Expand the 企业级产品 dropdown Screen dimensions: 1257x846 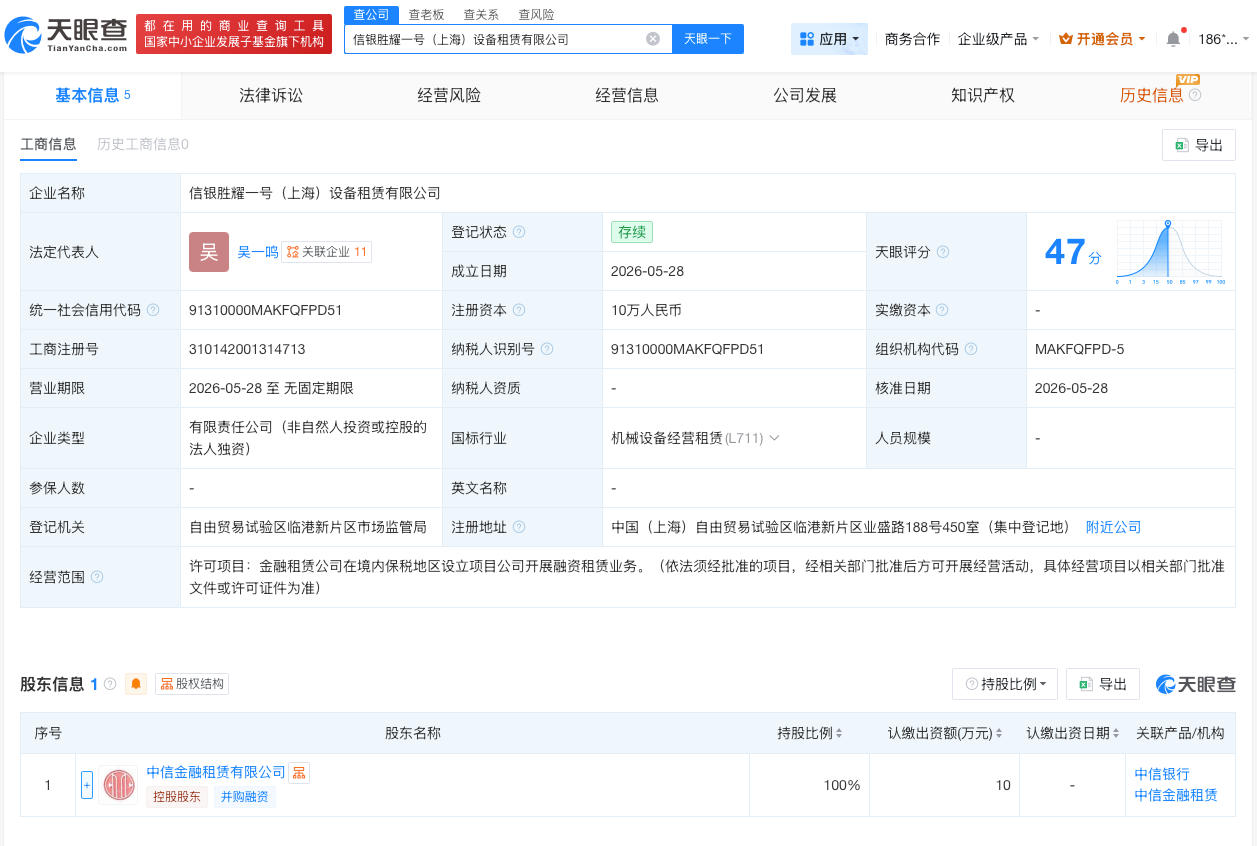click(x=998, y=39)
